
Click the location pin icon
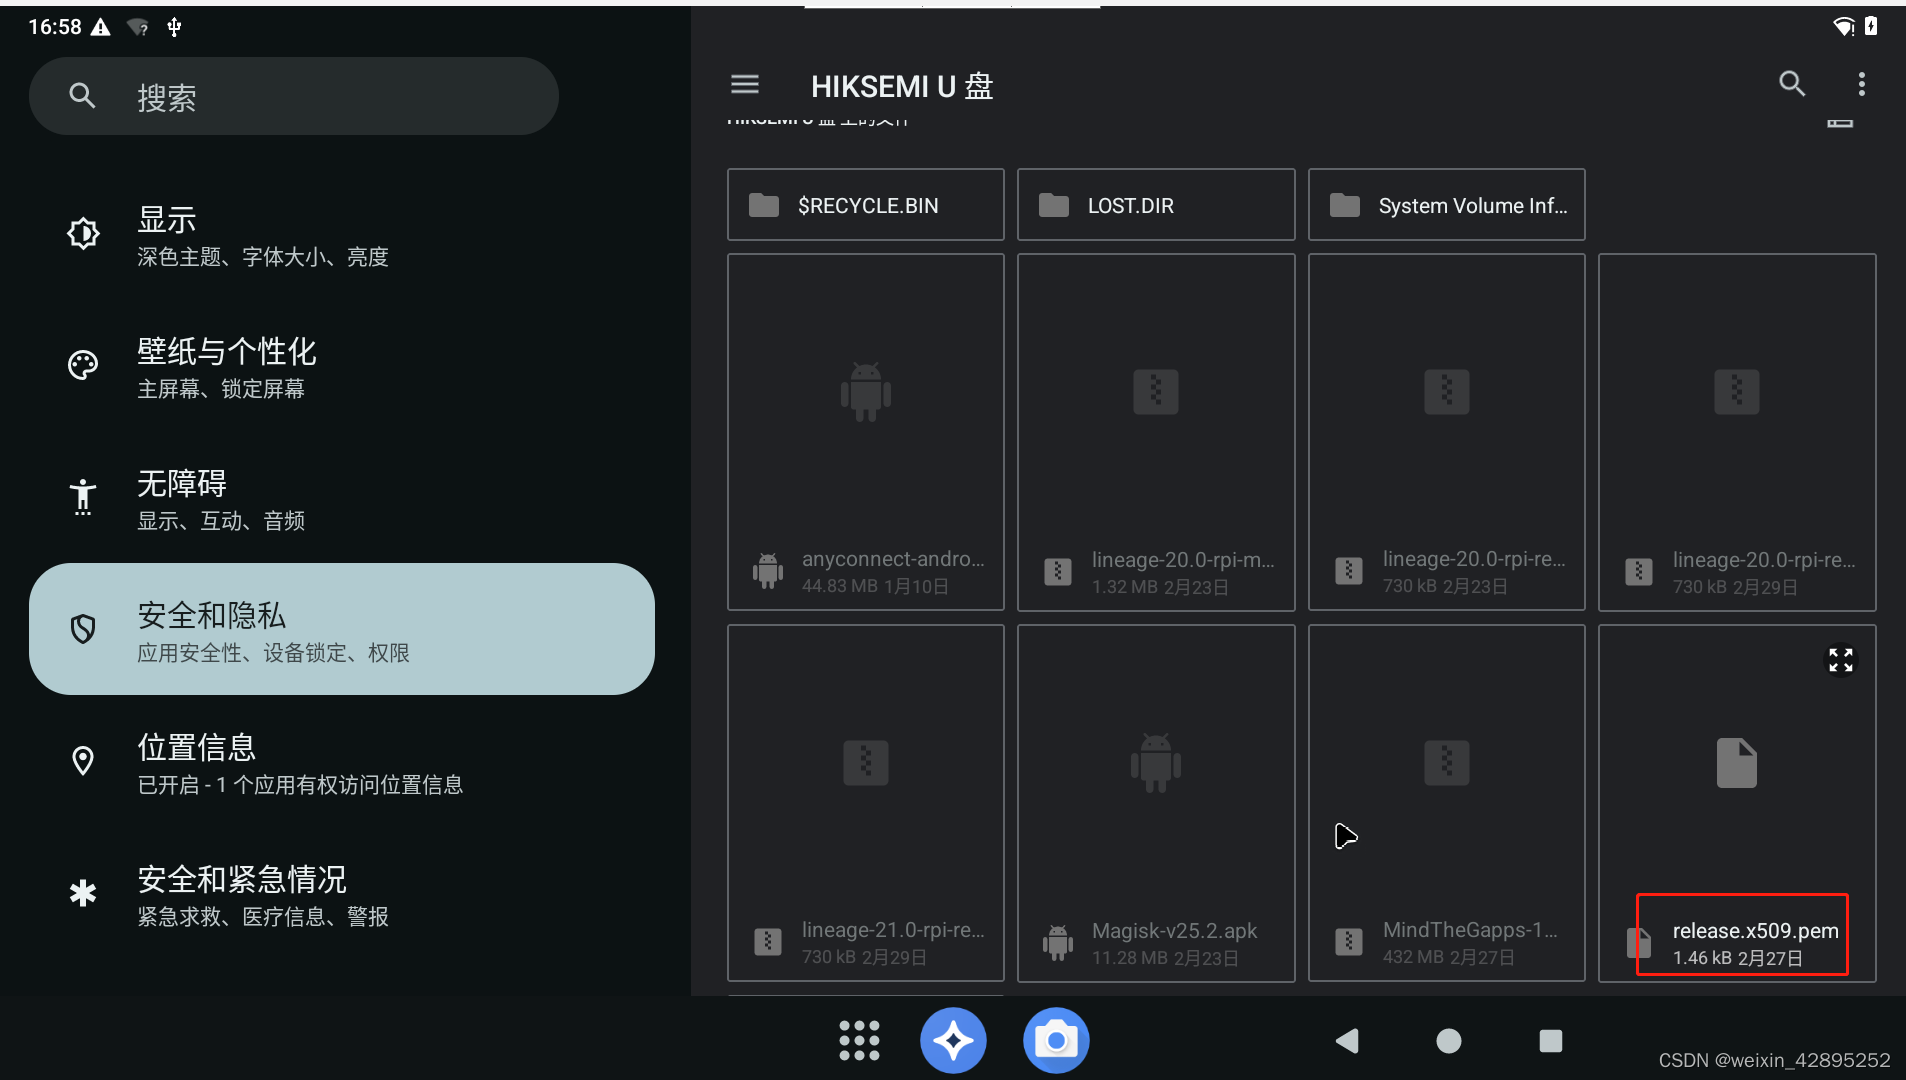[x=83, y=761]
